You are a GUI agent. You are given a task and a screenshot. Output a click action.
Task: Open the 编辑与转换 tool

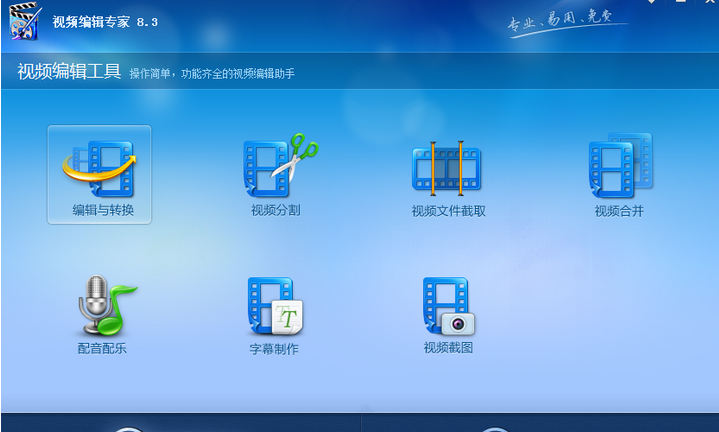[x=99, y=175]
